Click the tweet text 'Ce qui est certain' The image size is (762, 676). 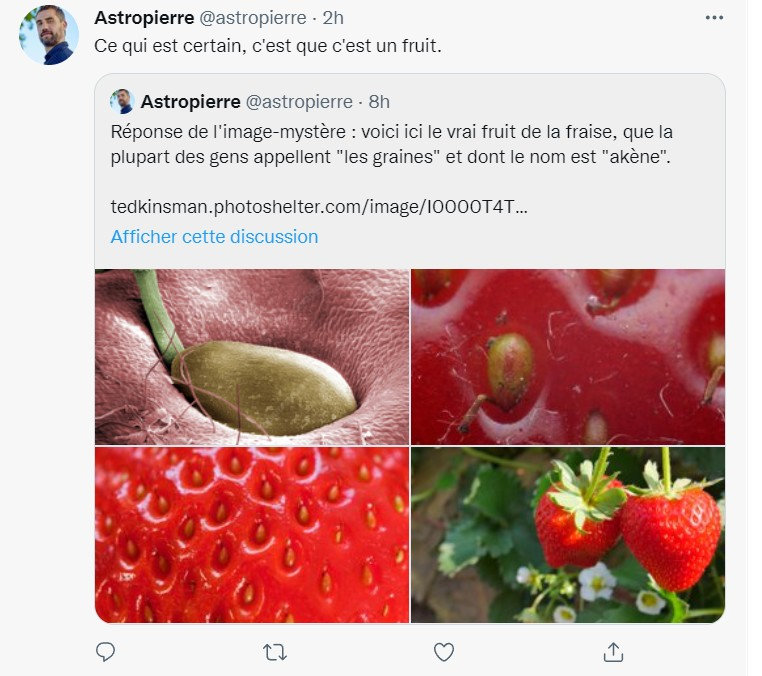coord(268,46)
